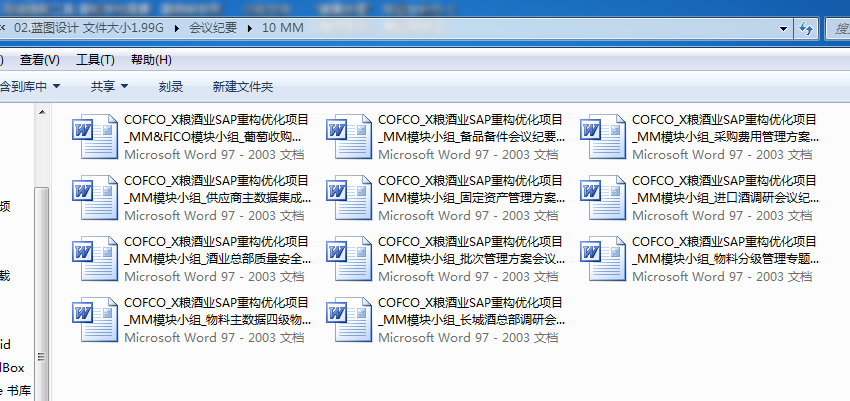Image resolution: width=850 pixels, height=401 pixels.
Task: Select Word icon of 供应商主数据集成 file
Action: (x=95, y=197)
